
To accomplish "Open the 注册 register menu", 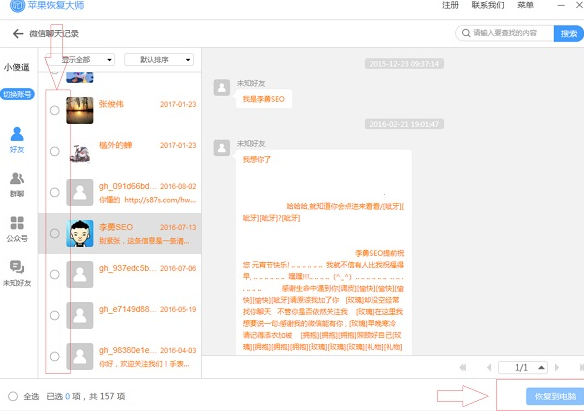I will [x=450, y=5].
